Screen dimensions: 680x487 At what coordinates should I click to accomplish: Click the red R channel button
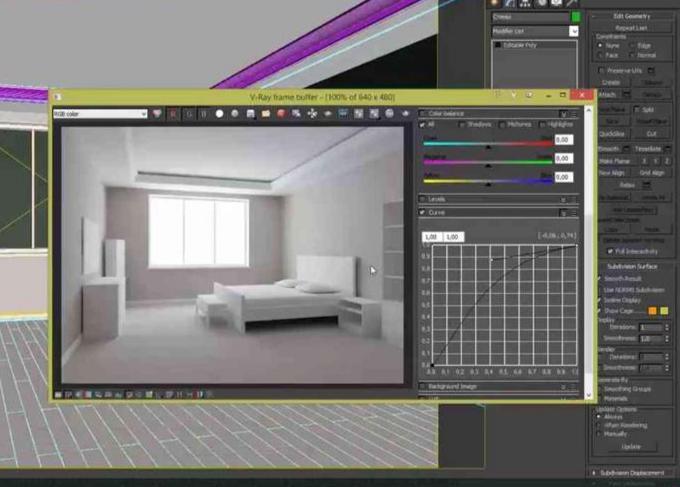pos(172,114)
